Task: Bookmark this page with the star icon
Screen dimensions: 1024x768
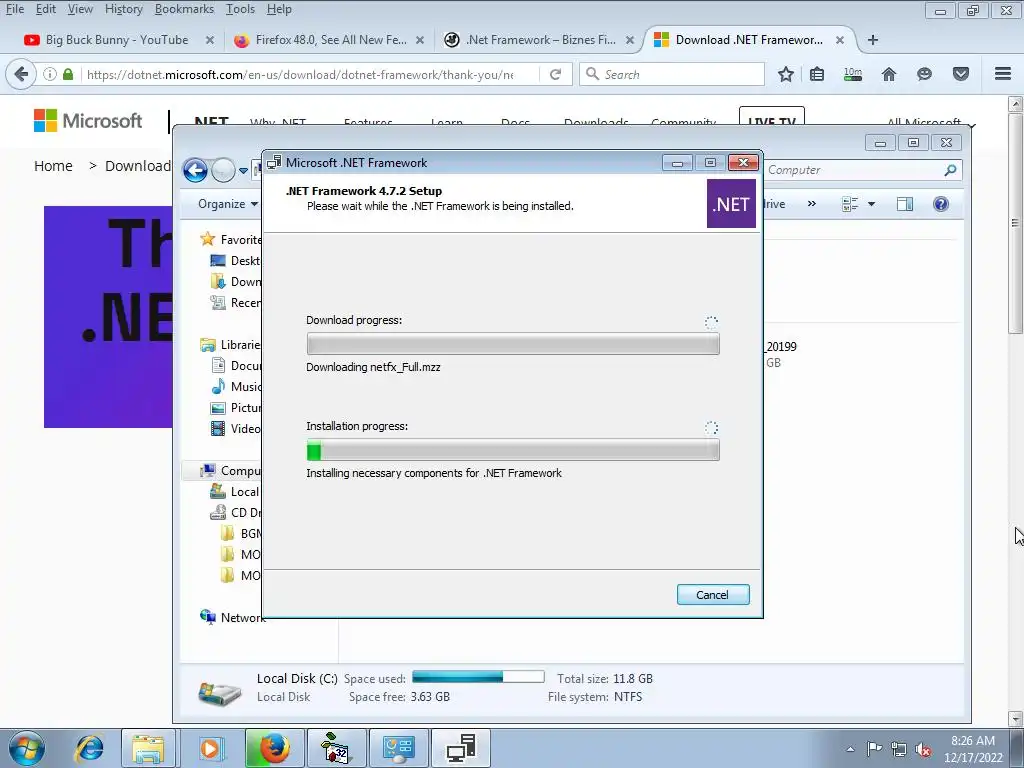Action: click(786, 74)
